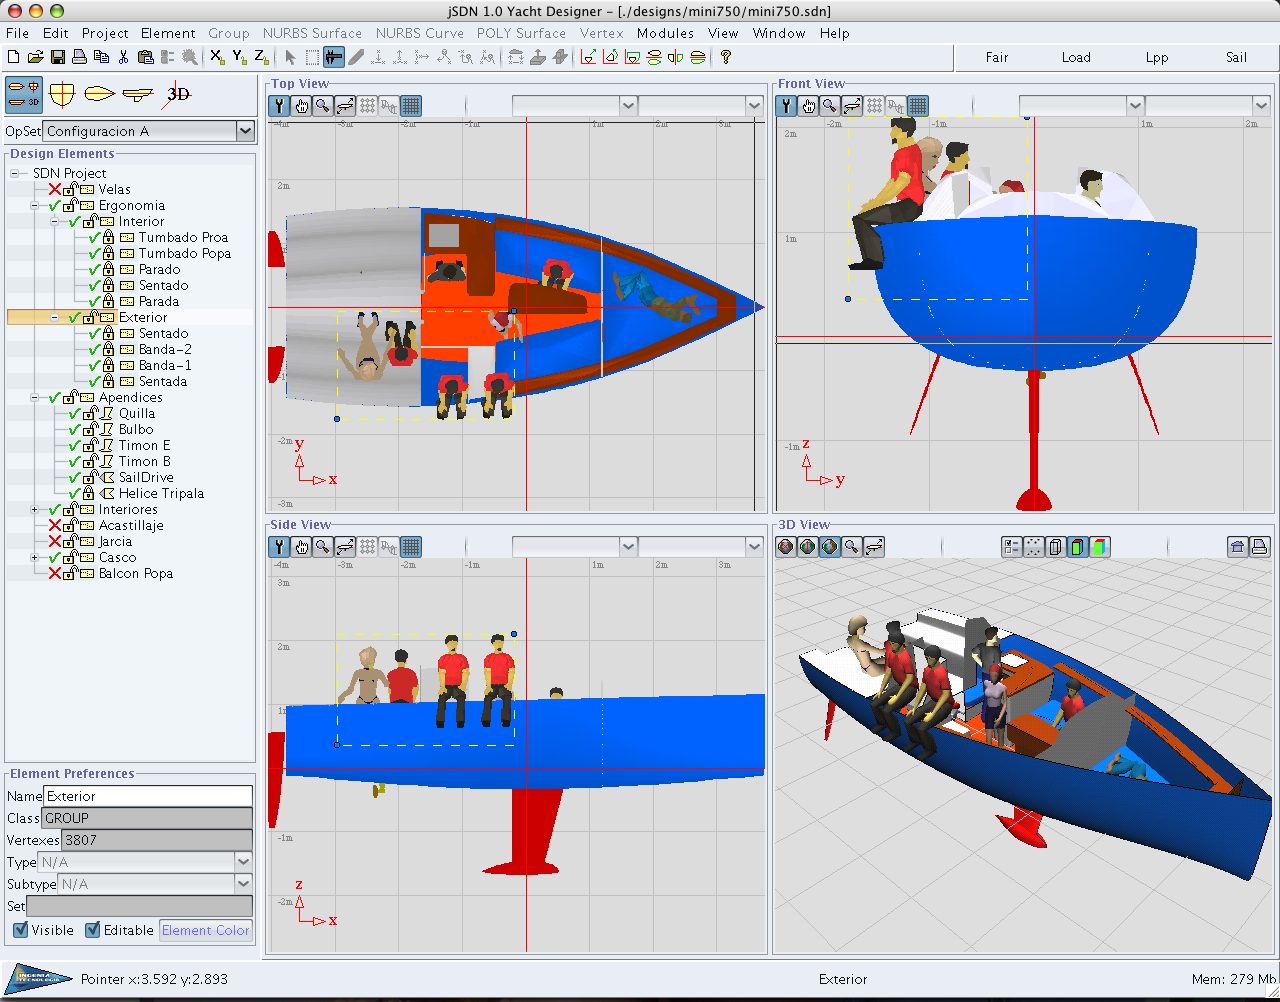
Task: Toggle visibility mark of Velas element
Action: coord(54,189)
